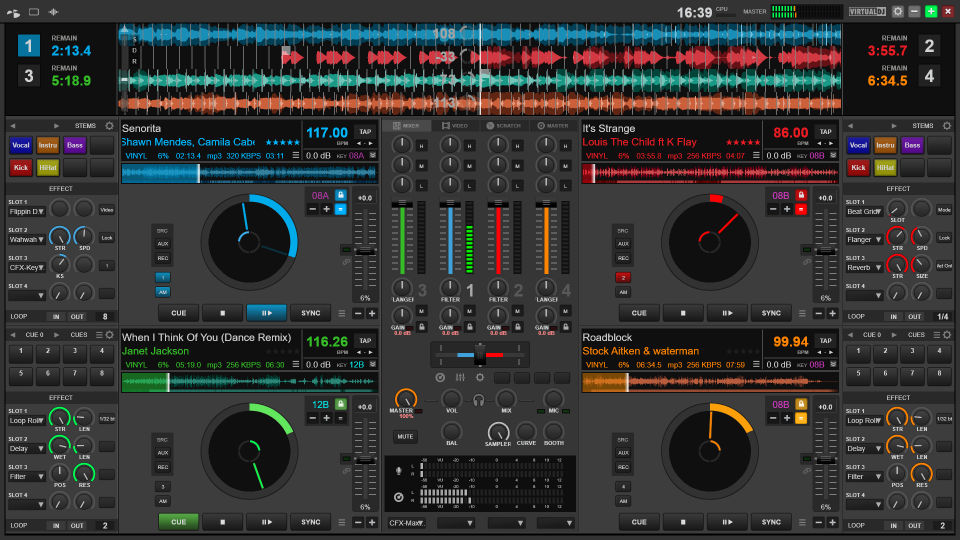The image size is (960, 540).
Task: Switch to the SCRATCH tab
Action: 503,126
